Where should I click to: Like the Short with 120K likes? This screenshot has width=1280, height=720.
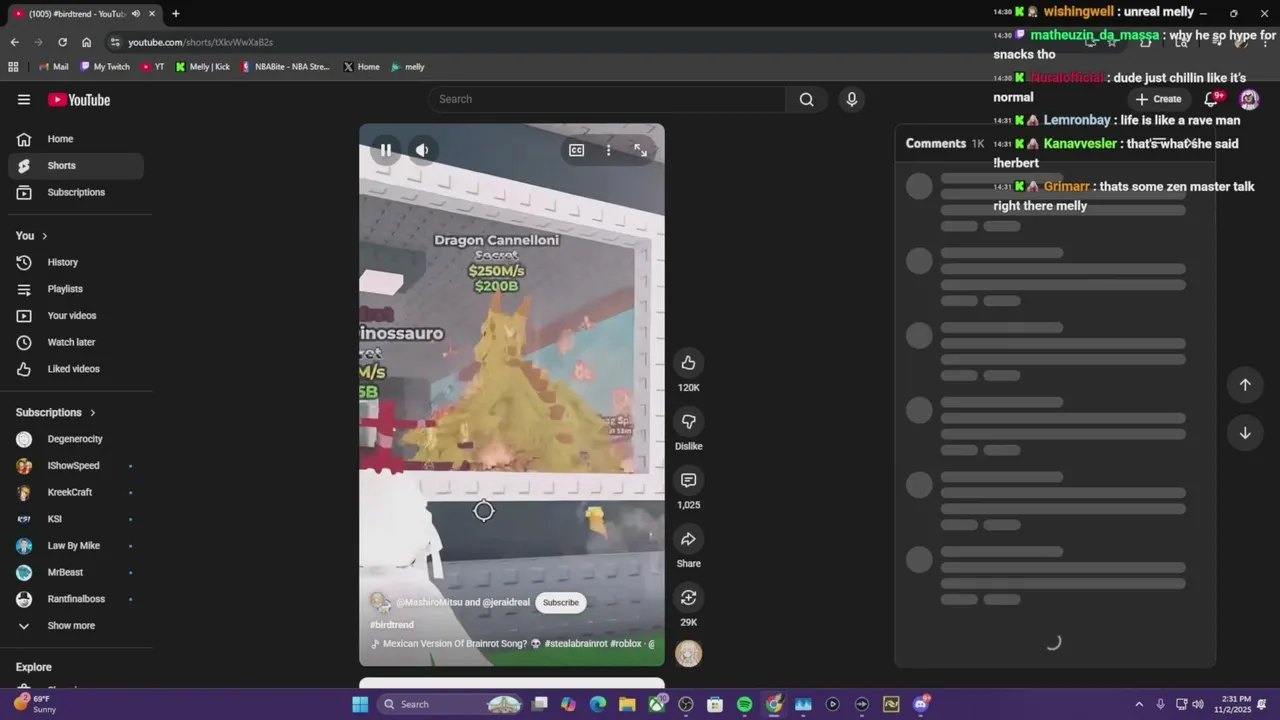(x=688, y=362)
